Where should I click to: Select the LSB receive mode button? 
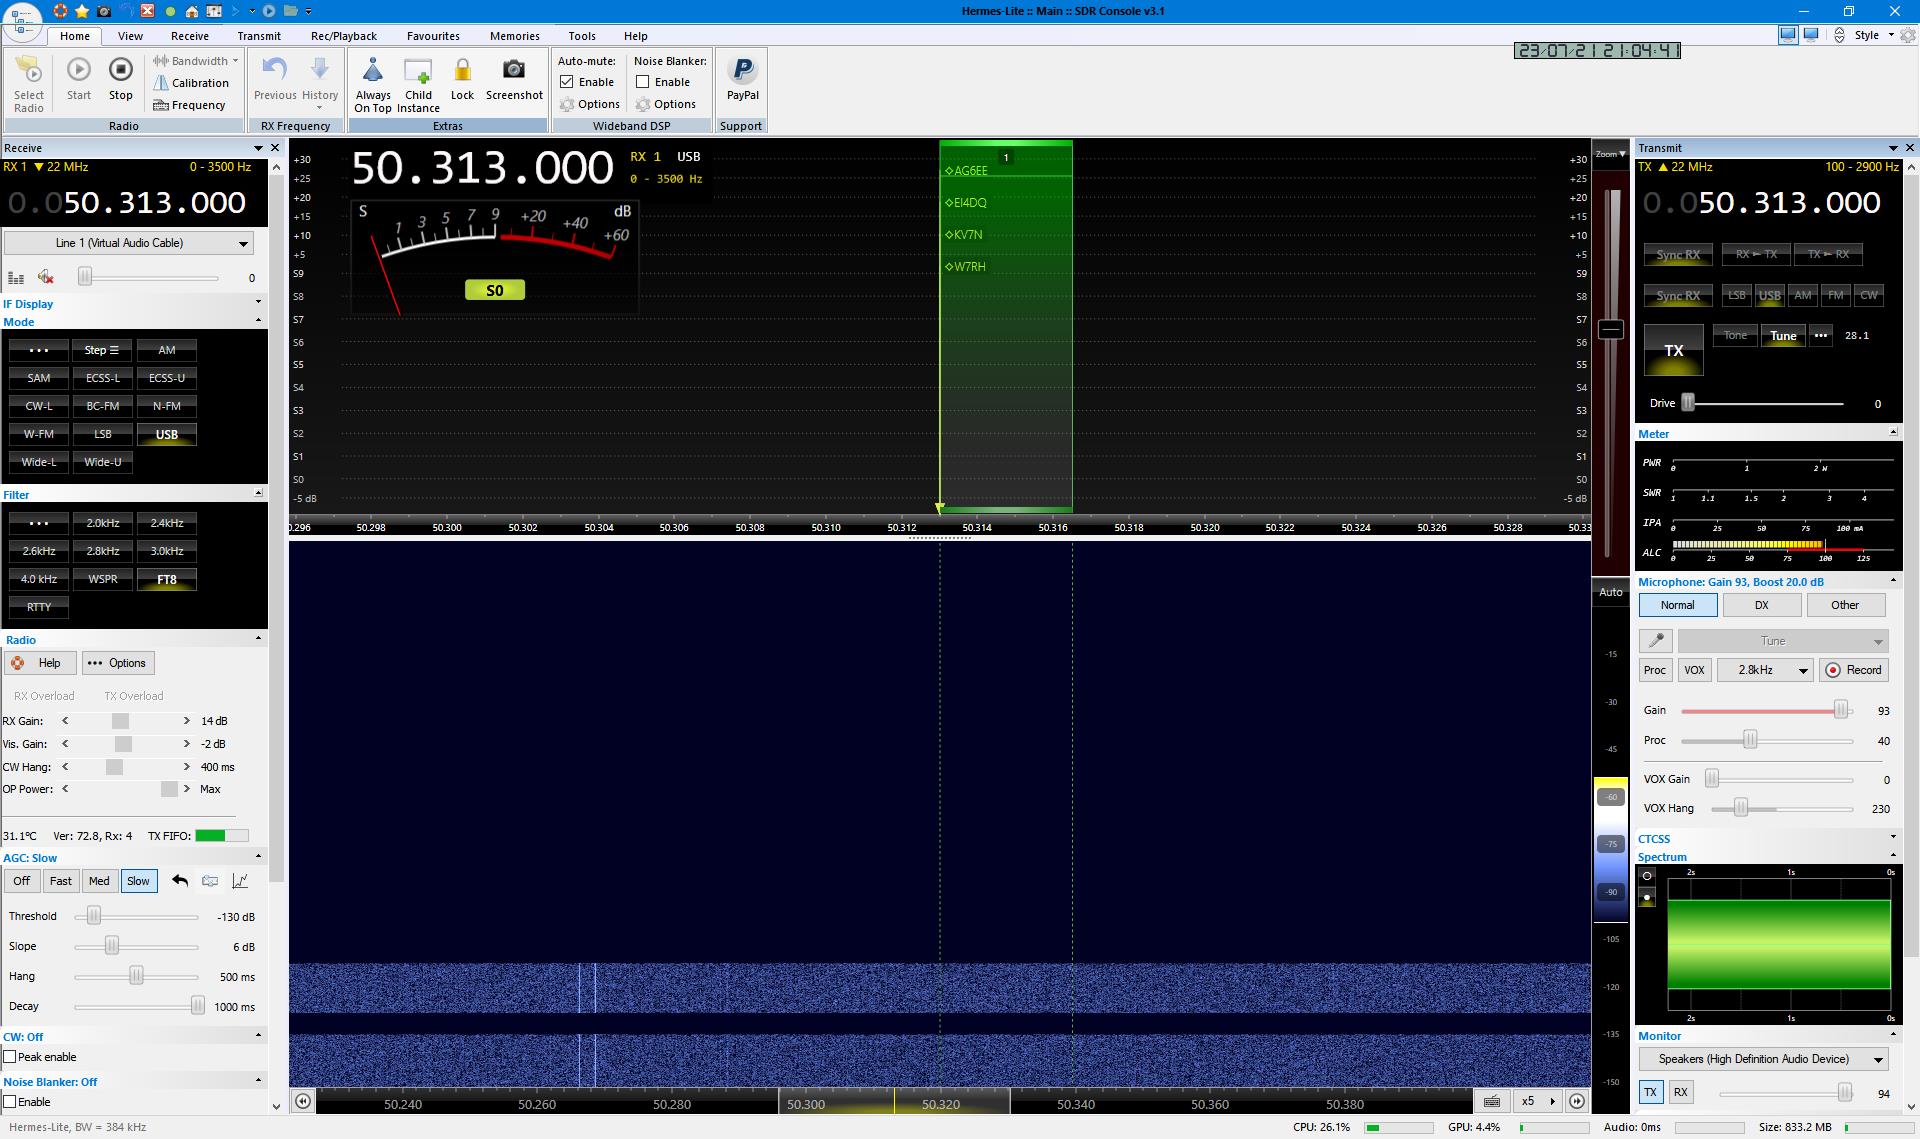(103, 434)
